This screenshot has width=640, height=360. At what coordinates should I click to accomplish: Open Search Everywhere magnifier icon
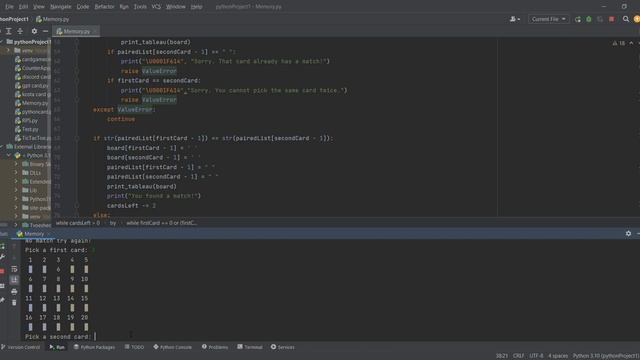(626, 19)
